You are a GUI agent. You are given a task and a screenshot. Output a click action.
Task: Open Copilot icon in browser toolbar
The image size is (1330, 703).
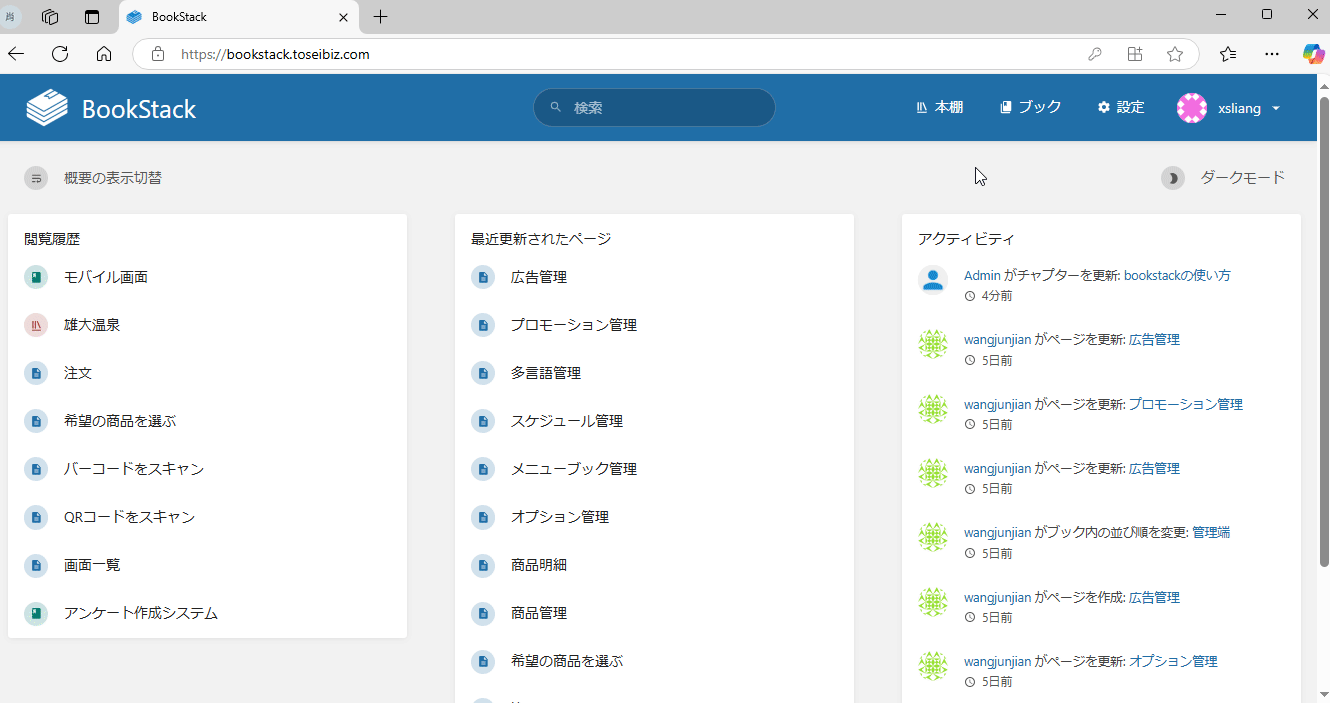click(1312, 54)
